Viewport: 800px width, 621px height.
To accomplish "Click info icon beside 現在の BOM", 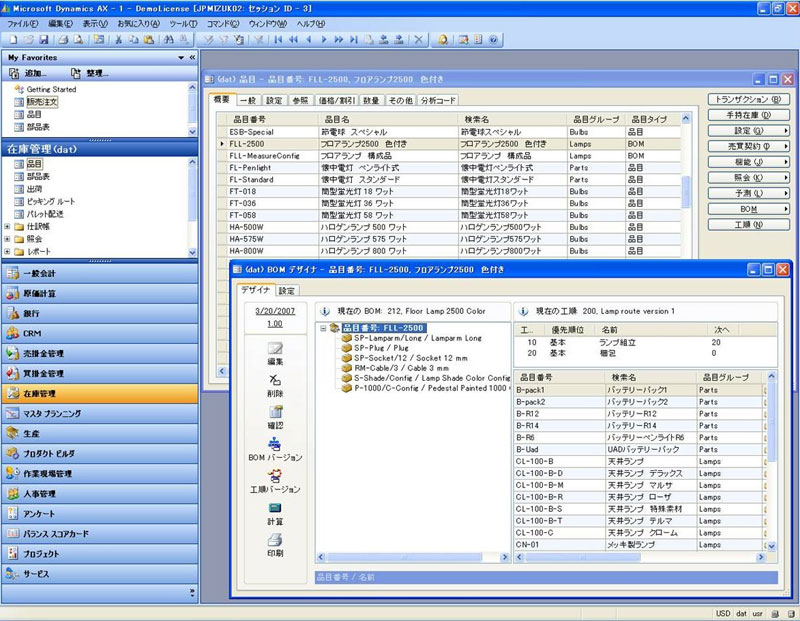I will (x=325, y=311).
